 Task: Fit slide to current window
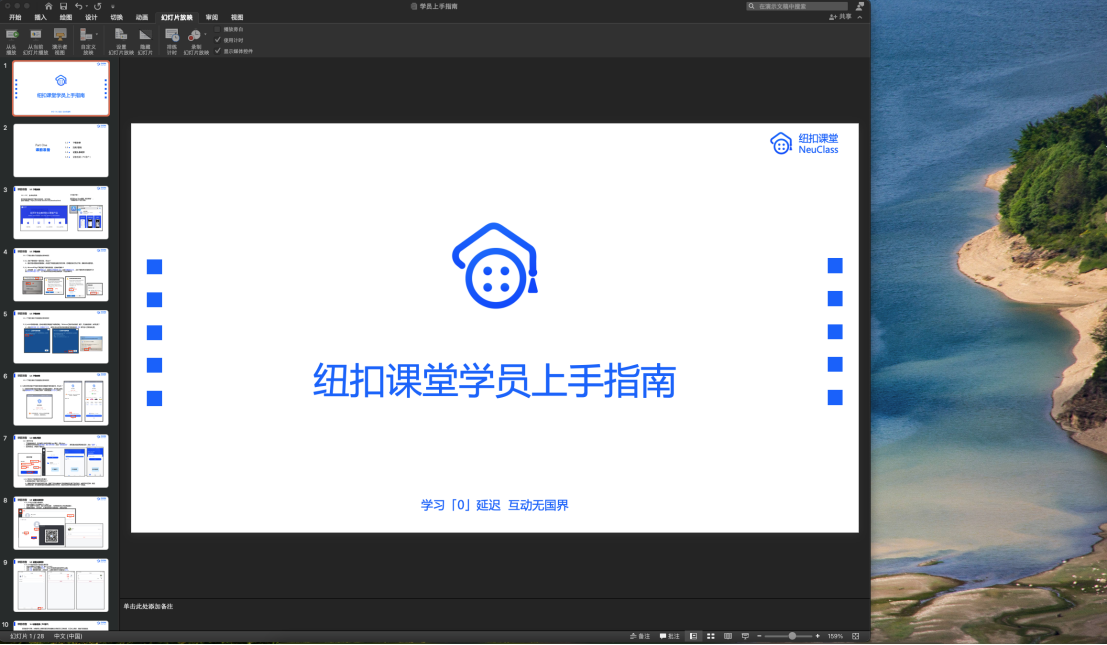pos(856,636)
